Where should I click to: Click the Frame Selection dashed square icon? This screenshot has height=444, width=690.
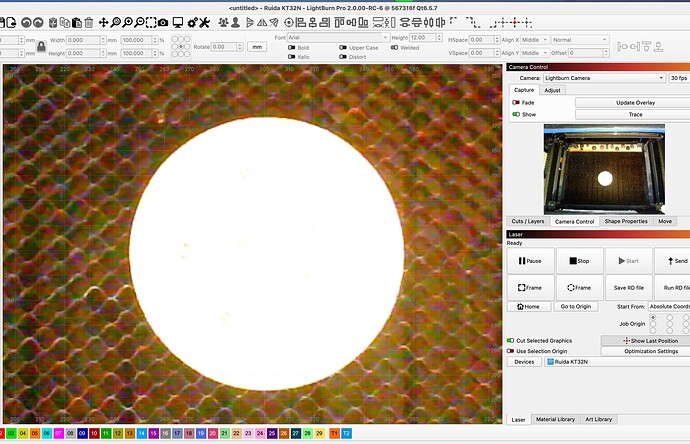pyautogui.click(x=151, y=22)
